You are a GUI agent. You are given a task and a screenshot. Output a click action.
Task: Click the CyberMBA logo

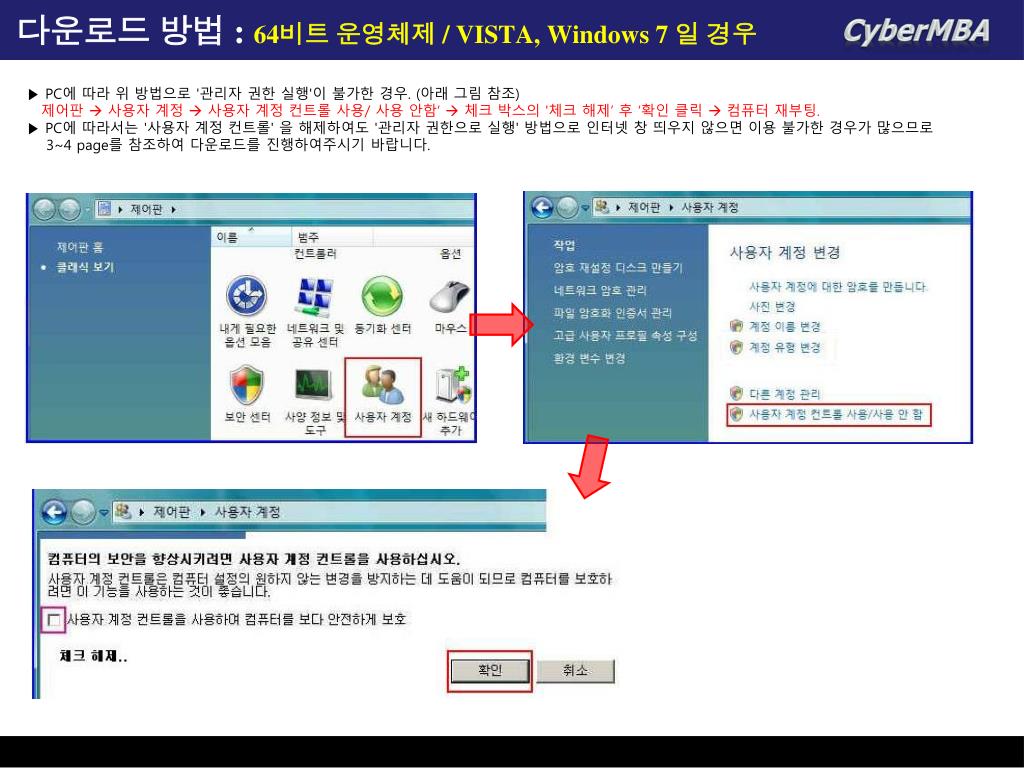coord(916,31)
